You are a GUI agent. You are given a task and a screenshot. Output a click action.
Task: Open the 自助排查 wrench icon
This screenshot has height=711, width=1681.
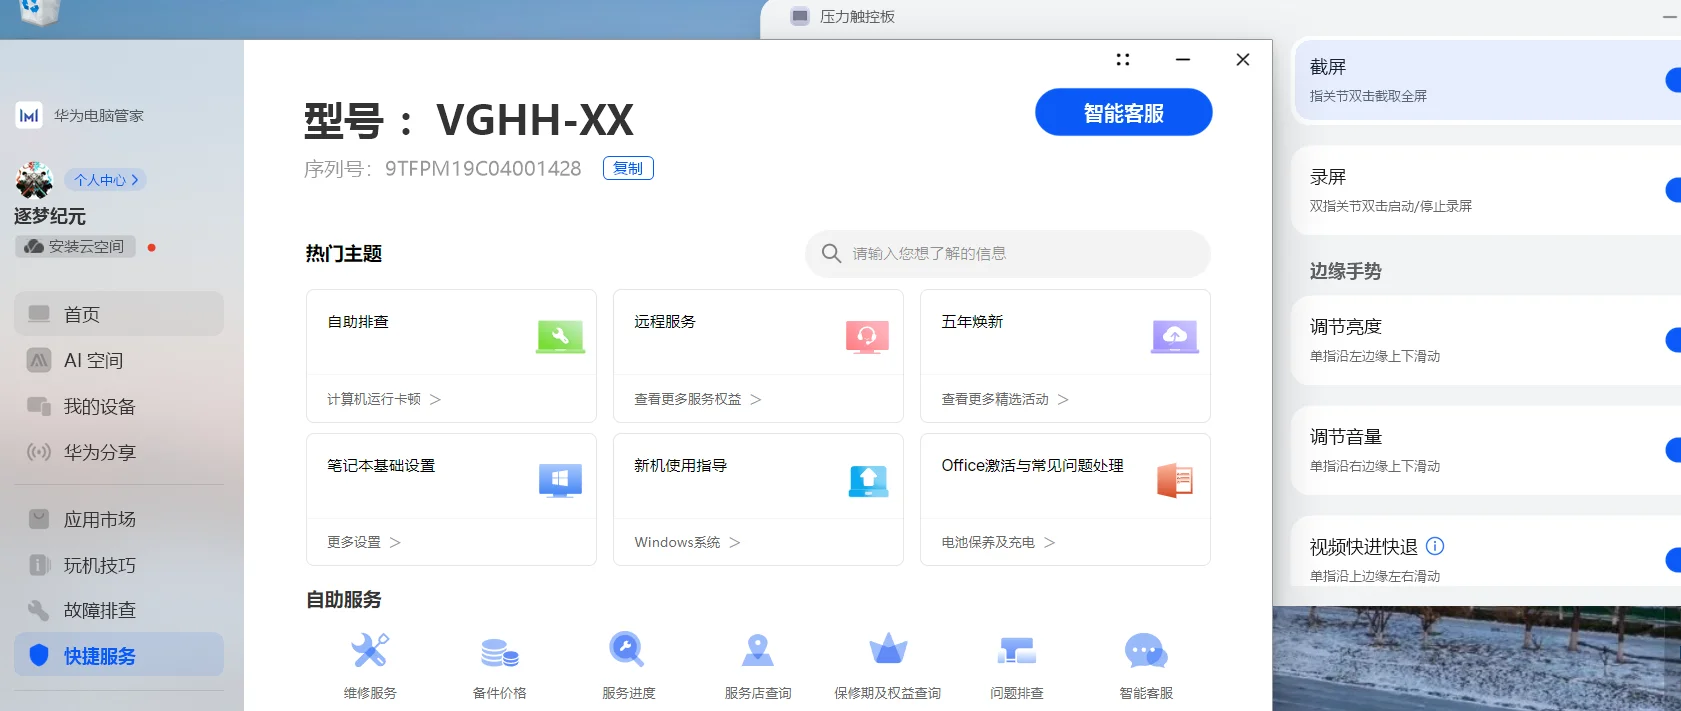tap(560, 337)
